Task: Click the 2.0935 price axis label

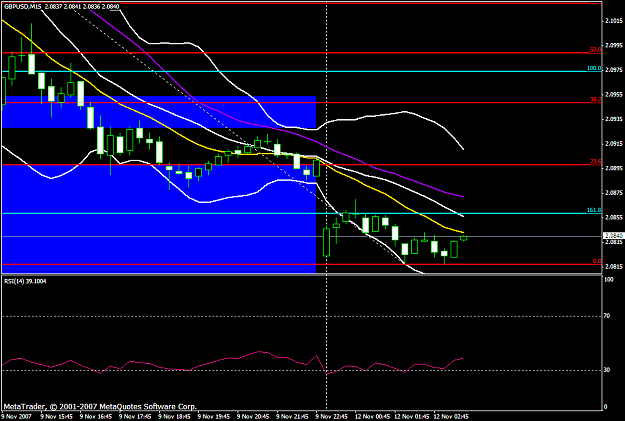Action: click(614, 119)
